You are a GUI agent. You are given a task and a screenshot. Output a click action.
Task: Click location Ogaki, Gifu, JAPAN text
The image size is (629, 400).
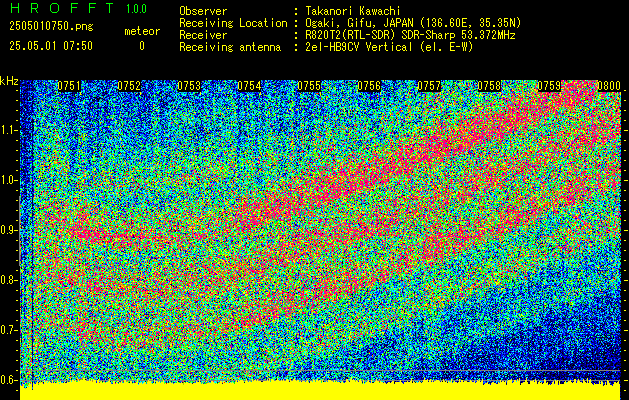point(413,23)
